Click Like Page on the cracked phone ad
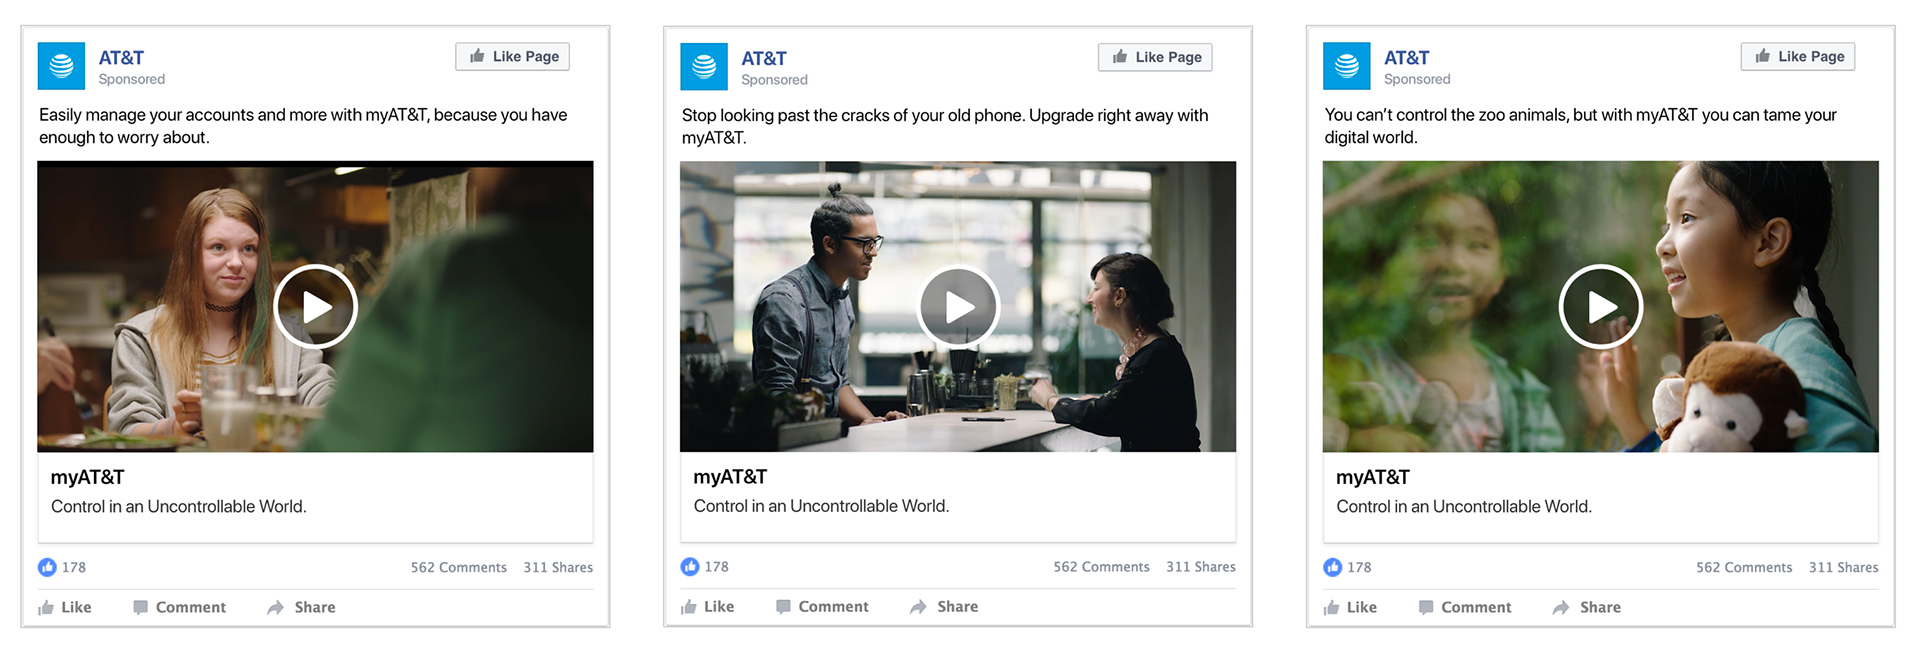 [1156, 57]
